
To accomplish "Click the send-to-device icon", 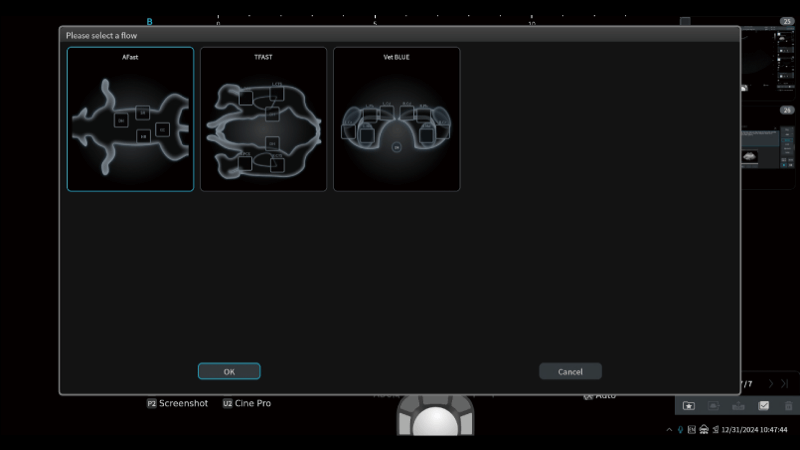I will click(713, 406).
